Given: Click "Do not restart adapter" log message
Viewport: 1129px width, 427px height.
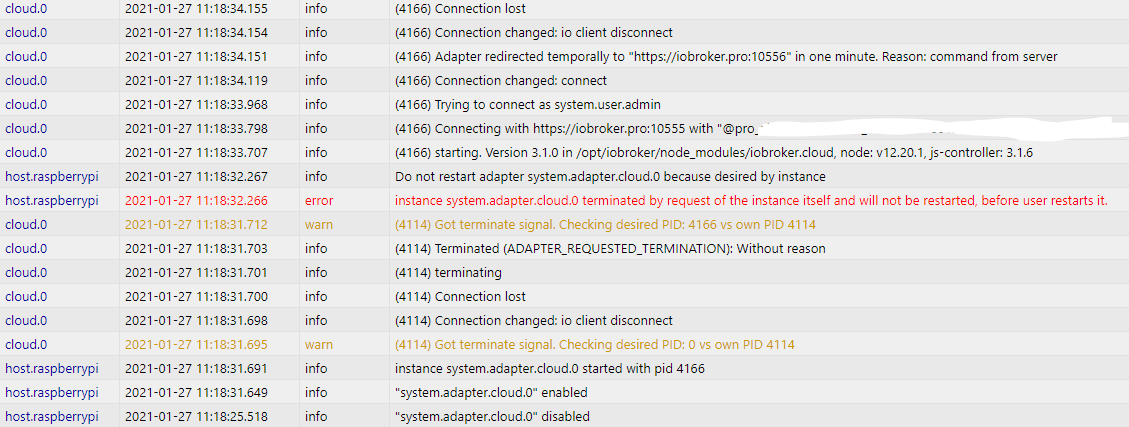Looking at the screenshot, I should (610, 176).
